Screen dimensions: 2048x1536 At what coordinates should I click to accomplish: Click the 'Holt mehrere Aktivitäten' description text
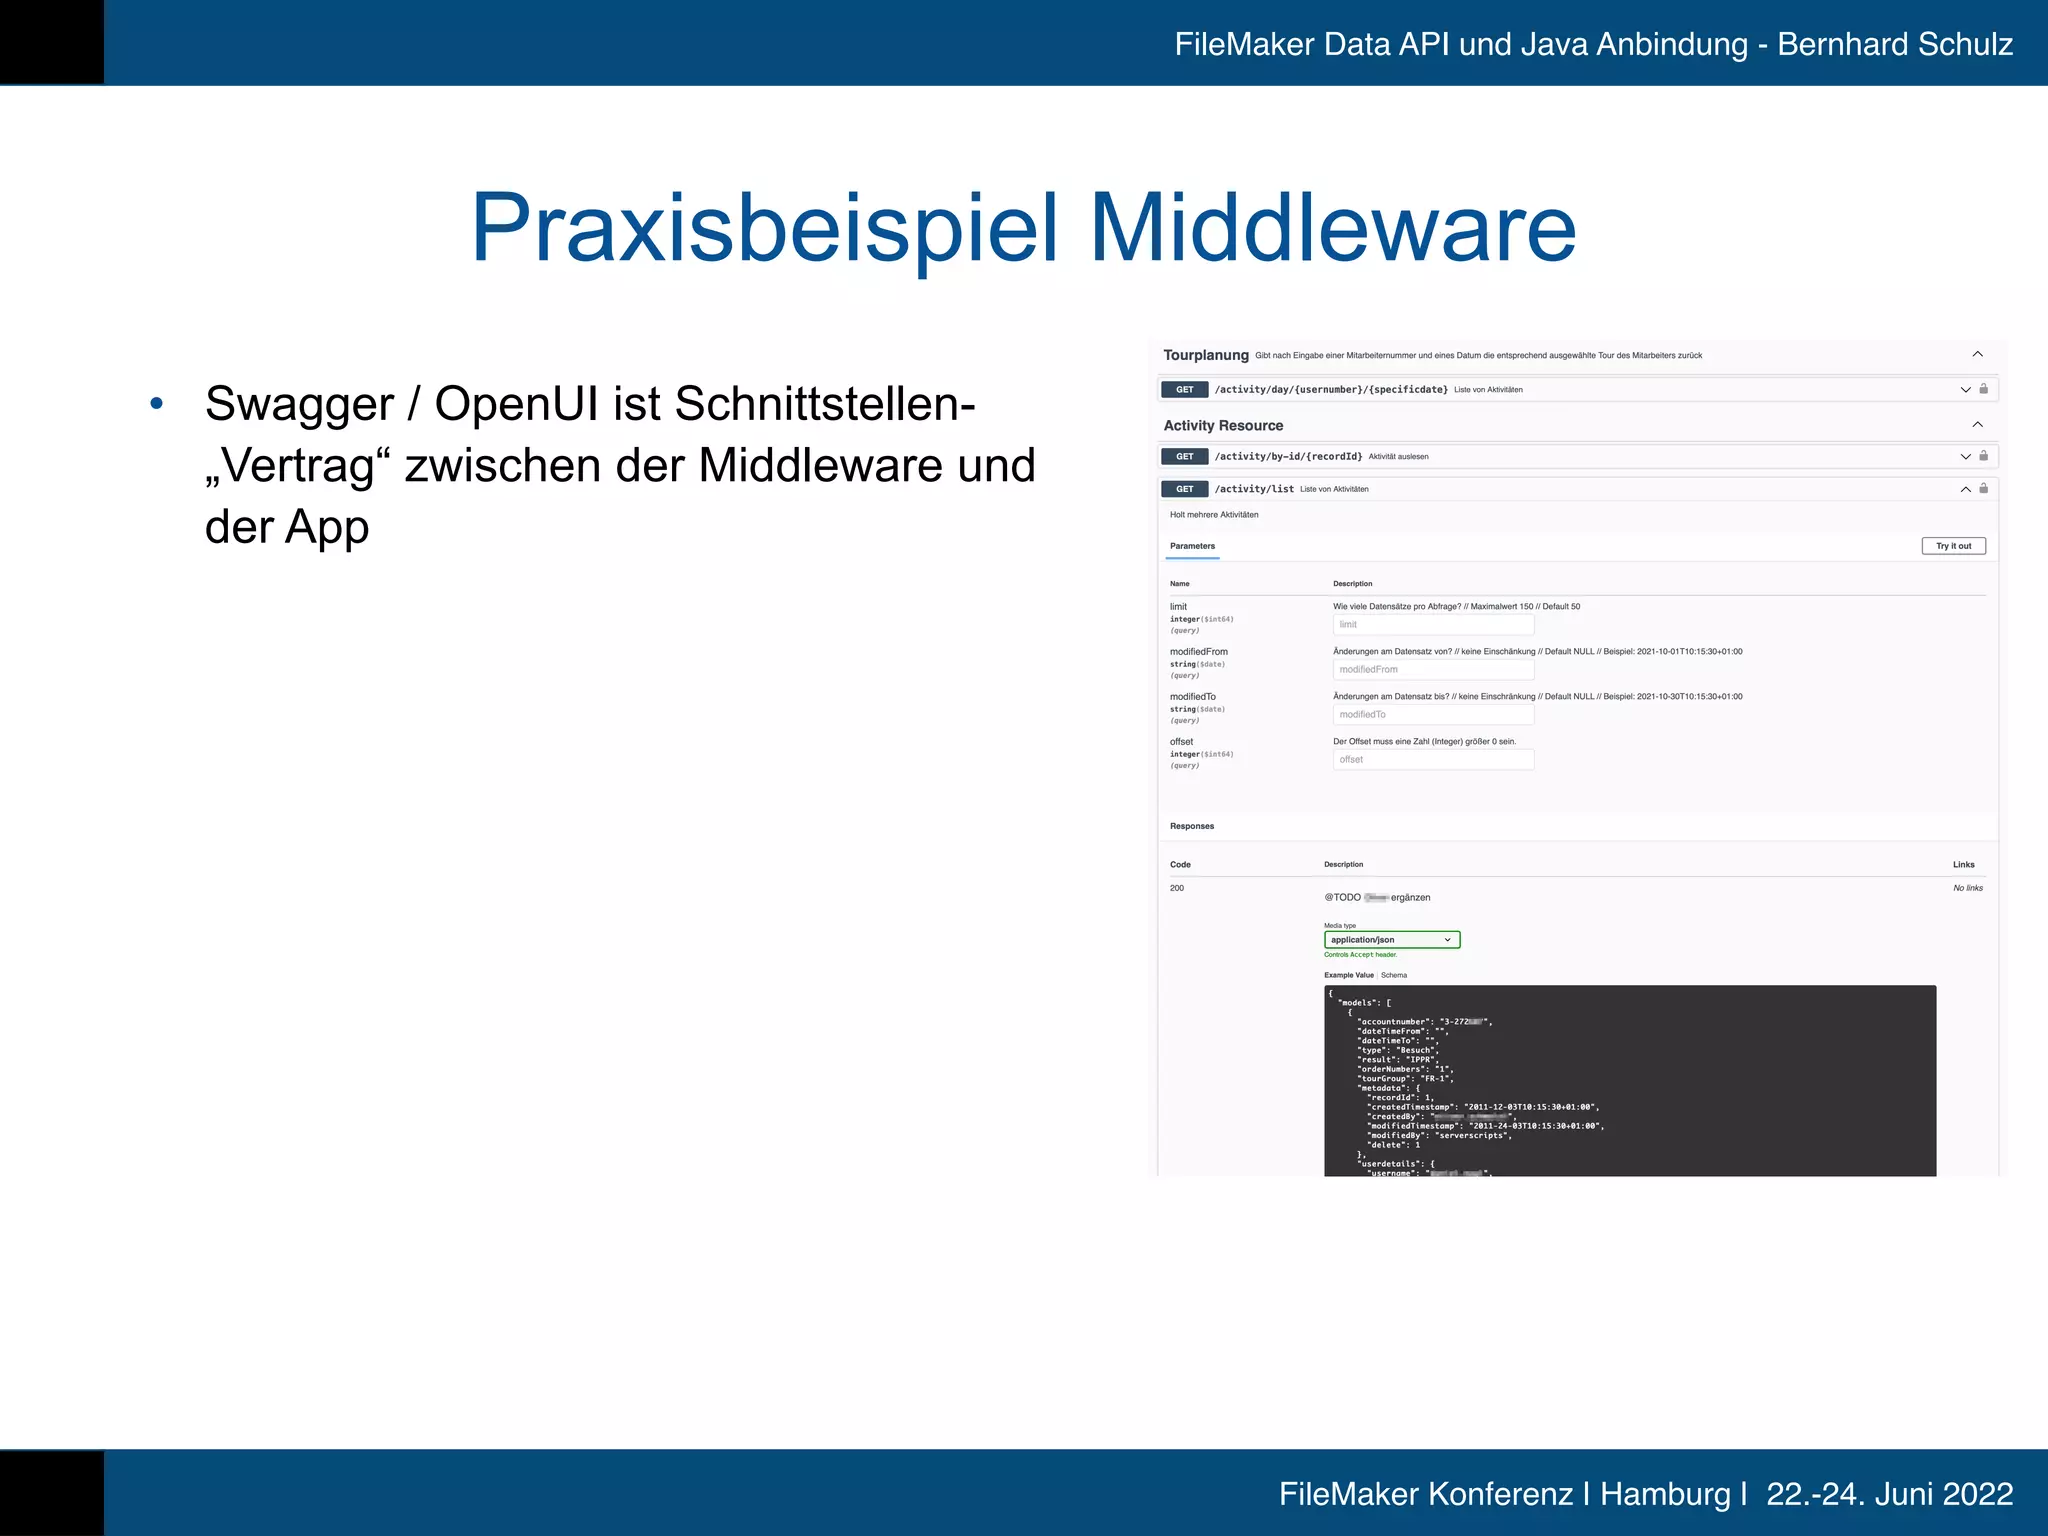click(1214, 515)
